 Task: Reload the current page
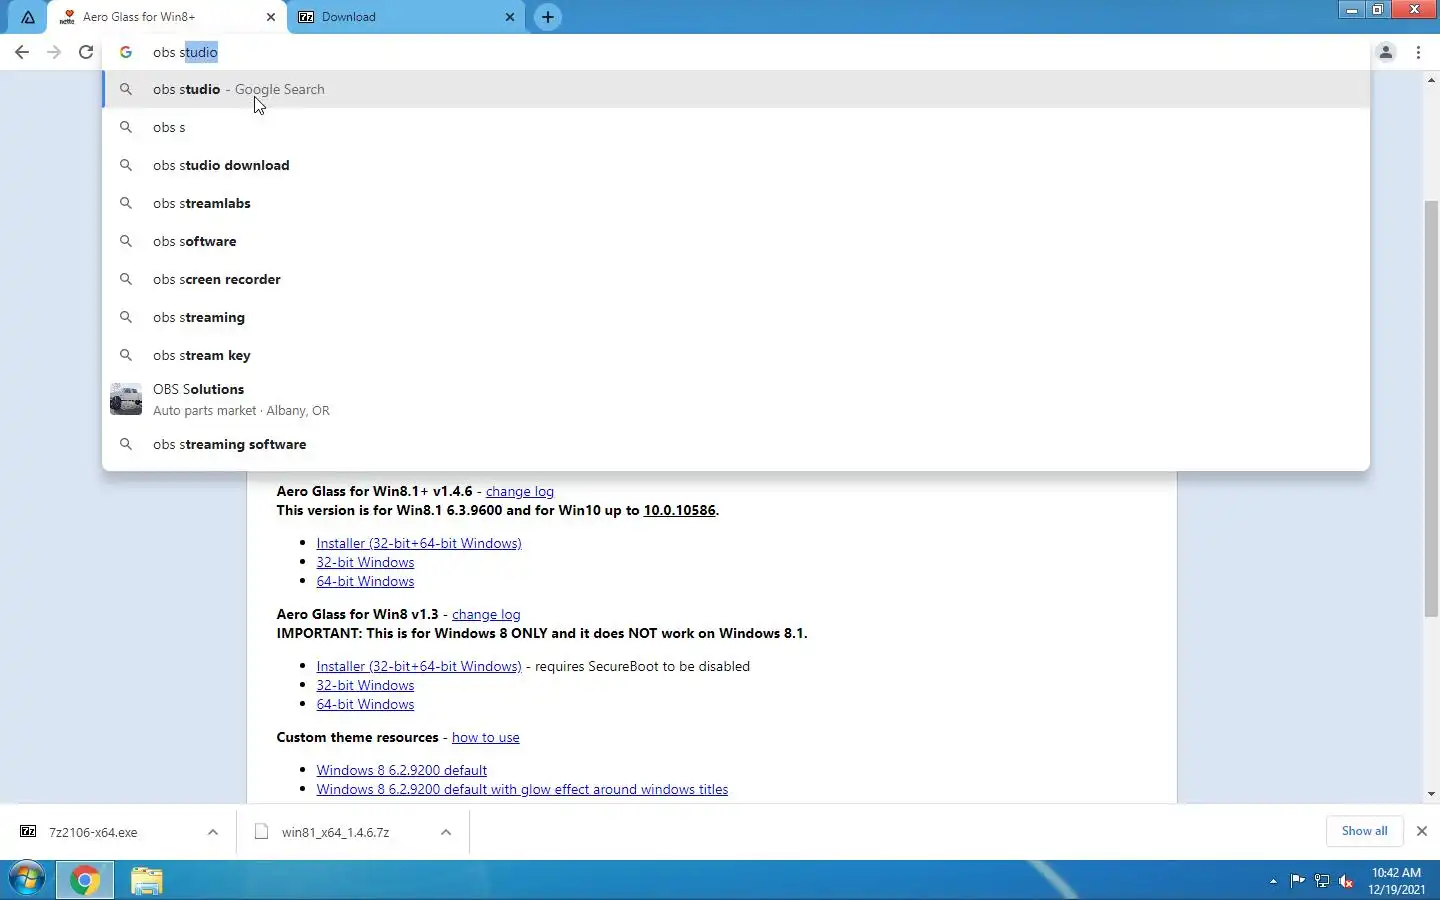[86, 52]
